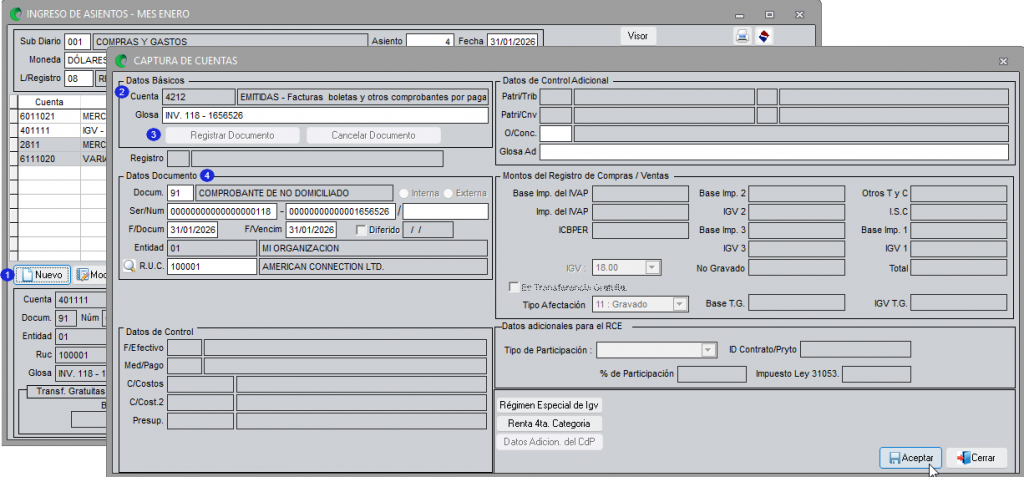Open Régimen Especial de Igv
Image resolution: width=1024 pixels, height=477 pixels.
click(549, 404)
